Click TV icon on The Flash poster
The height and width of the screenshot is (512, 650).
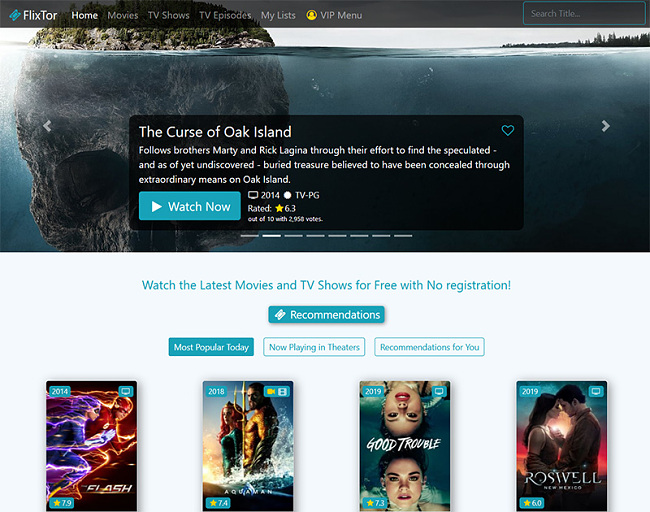tap(126, 391)
